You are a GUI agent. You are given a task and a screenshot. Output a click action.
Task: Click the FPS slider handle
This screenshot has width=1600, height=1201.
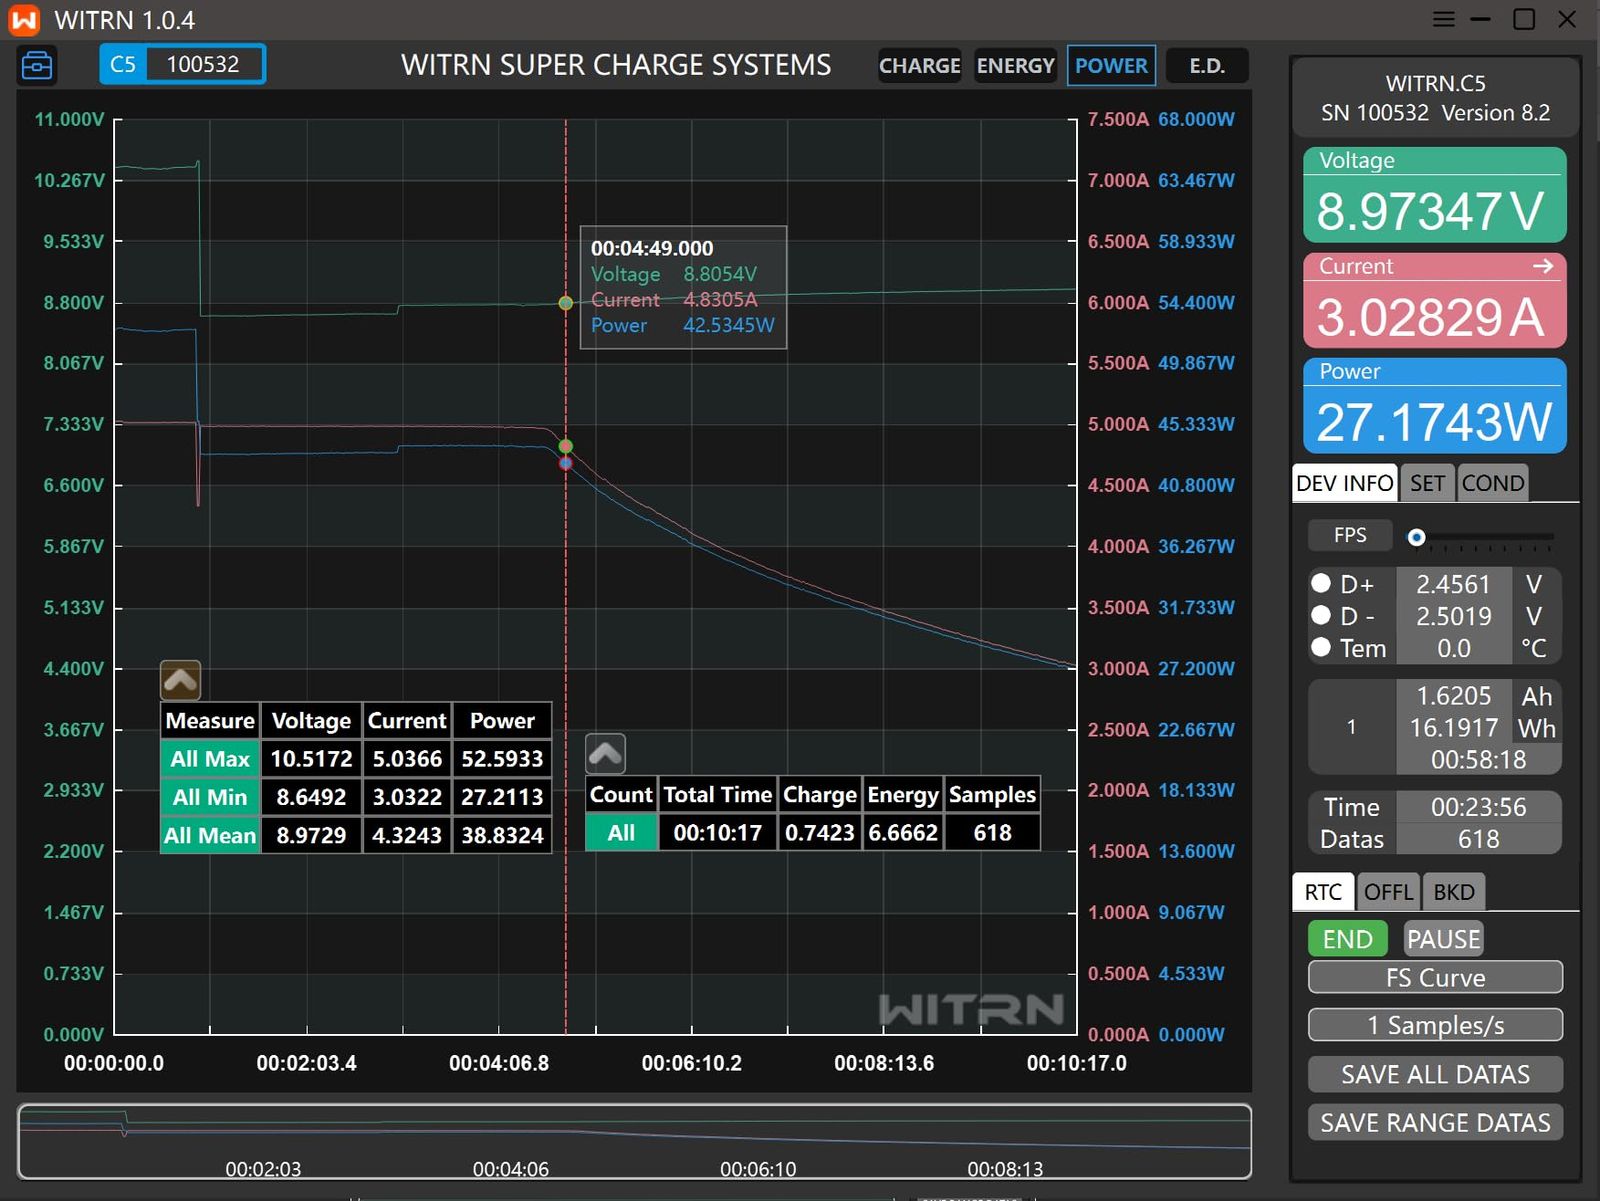(x=1416, y=537)
